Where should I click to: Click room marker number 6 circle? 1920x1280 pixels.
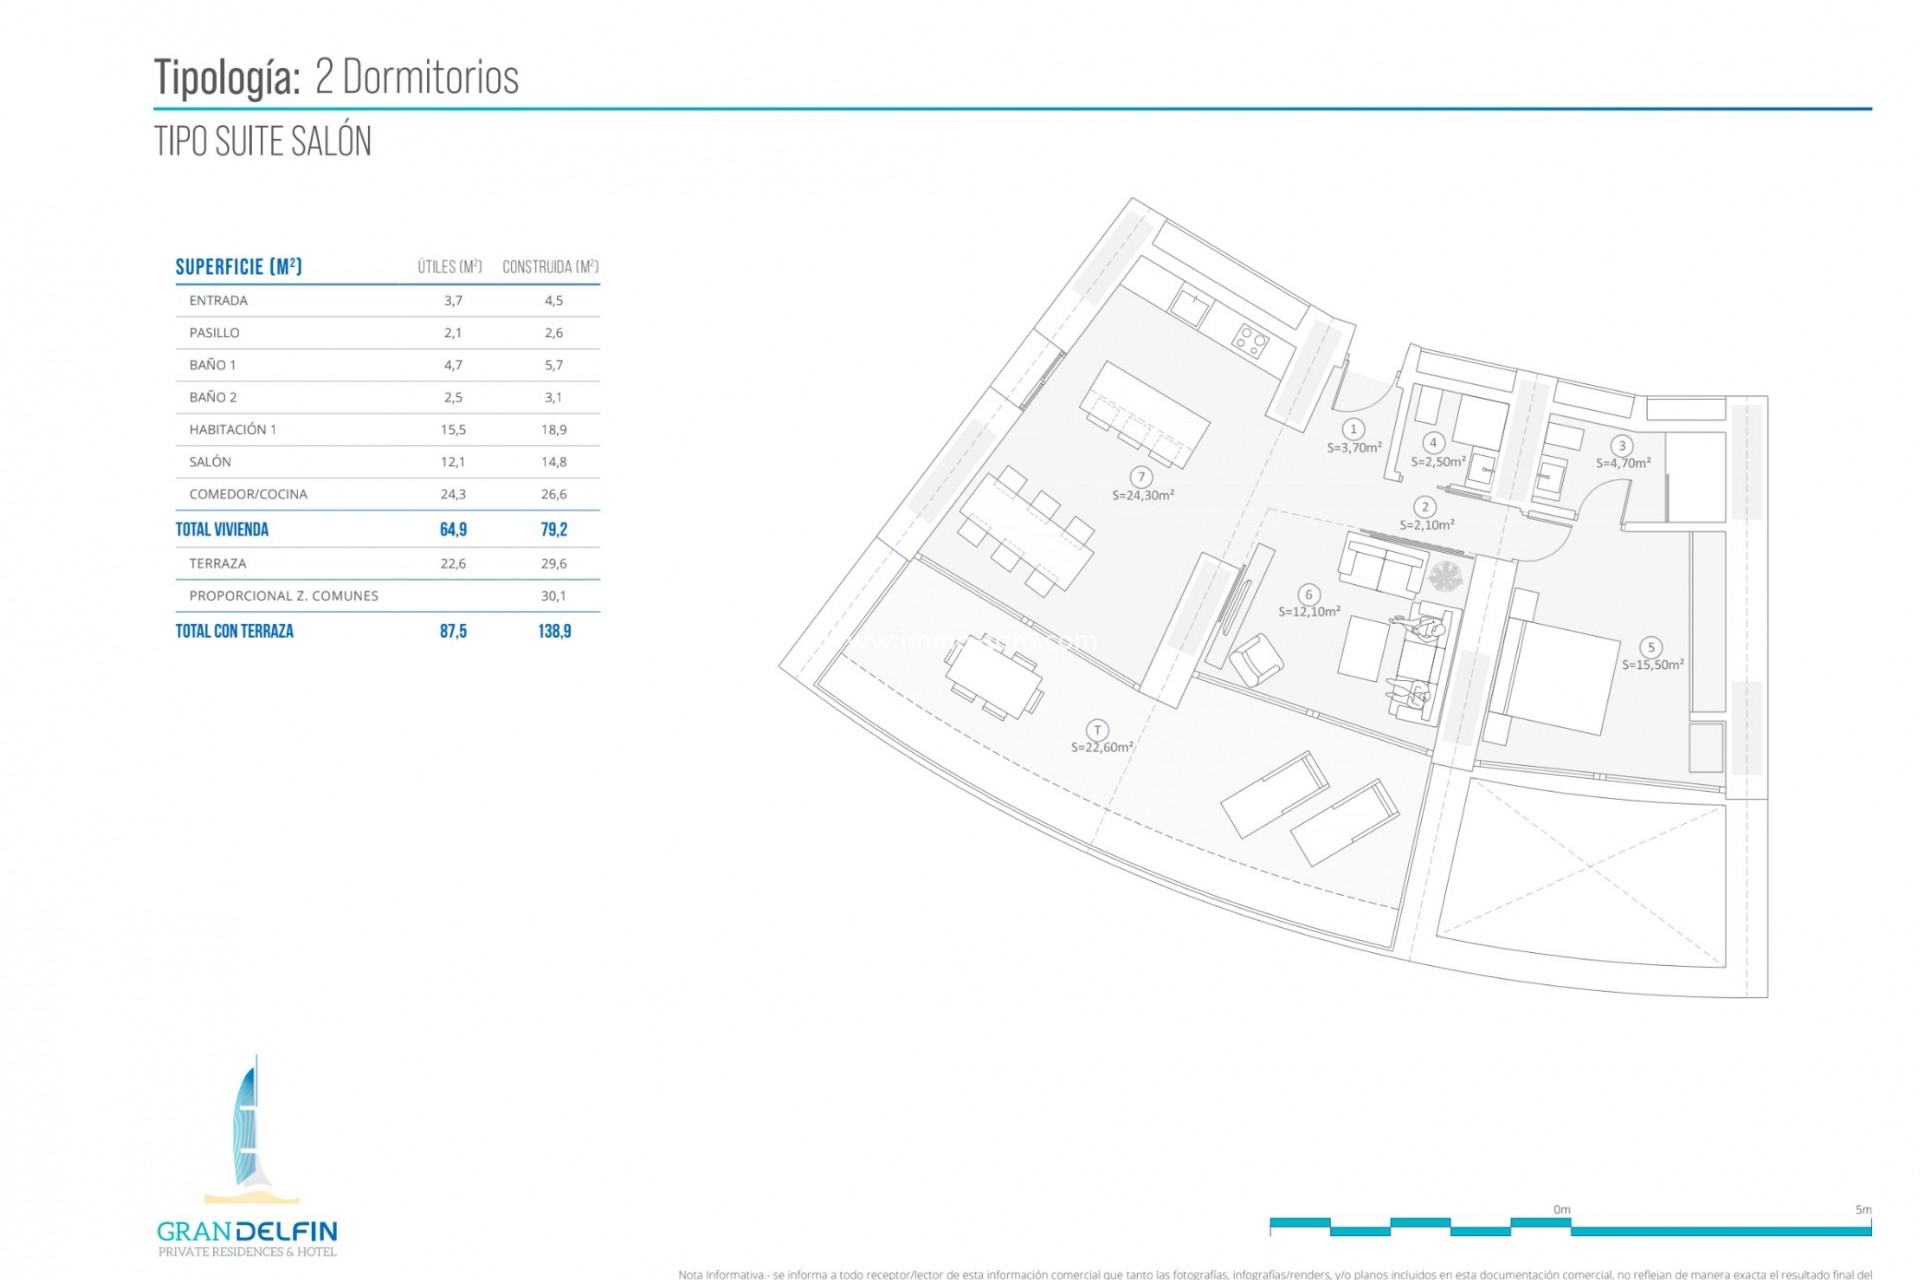1308,595
